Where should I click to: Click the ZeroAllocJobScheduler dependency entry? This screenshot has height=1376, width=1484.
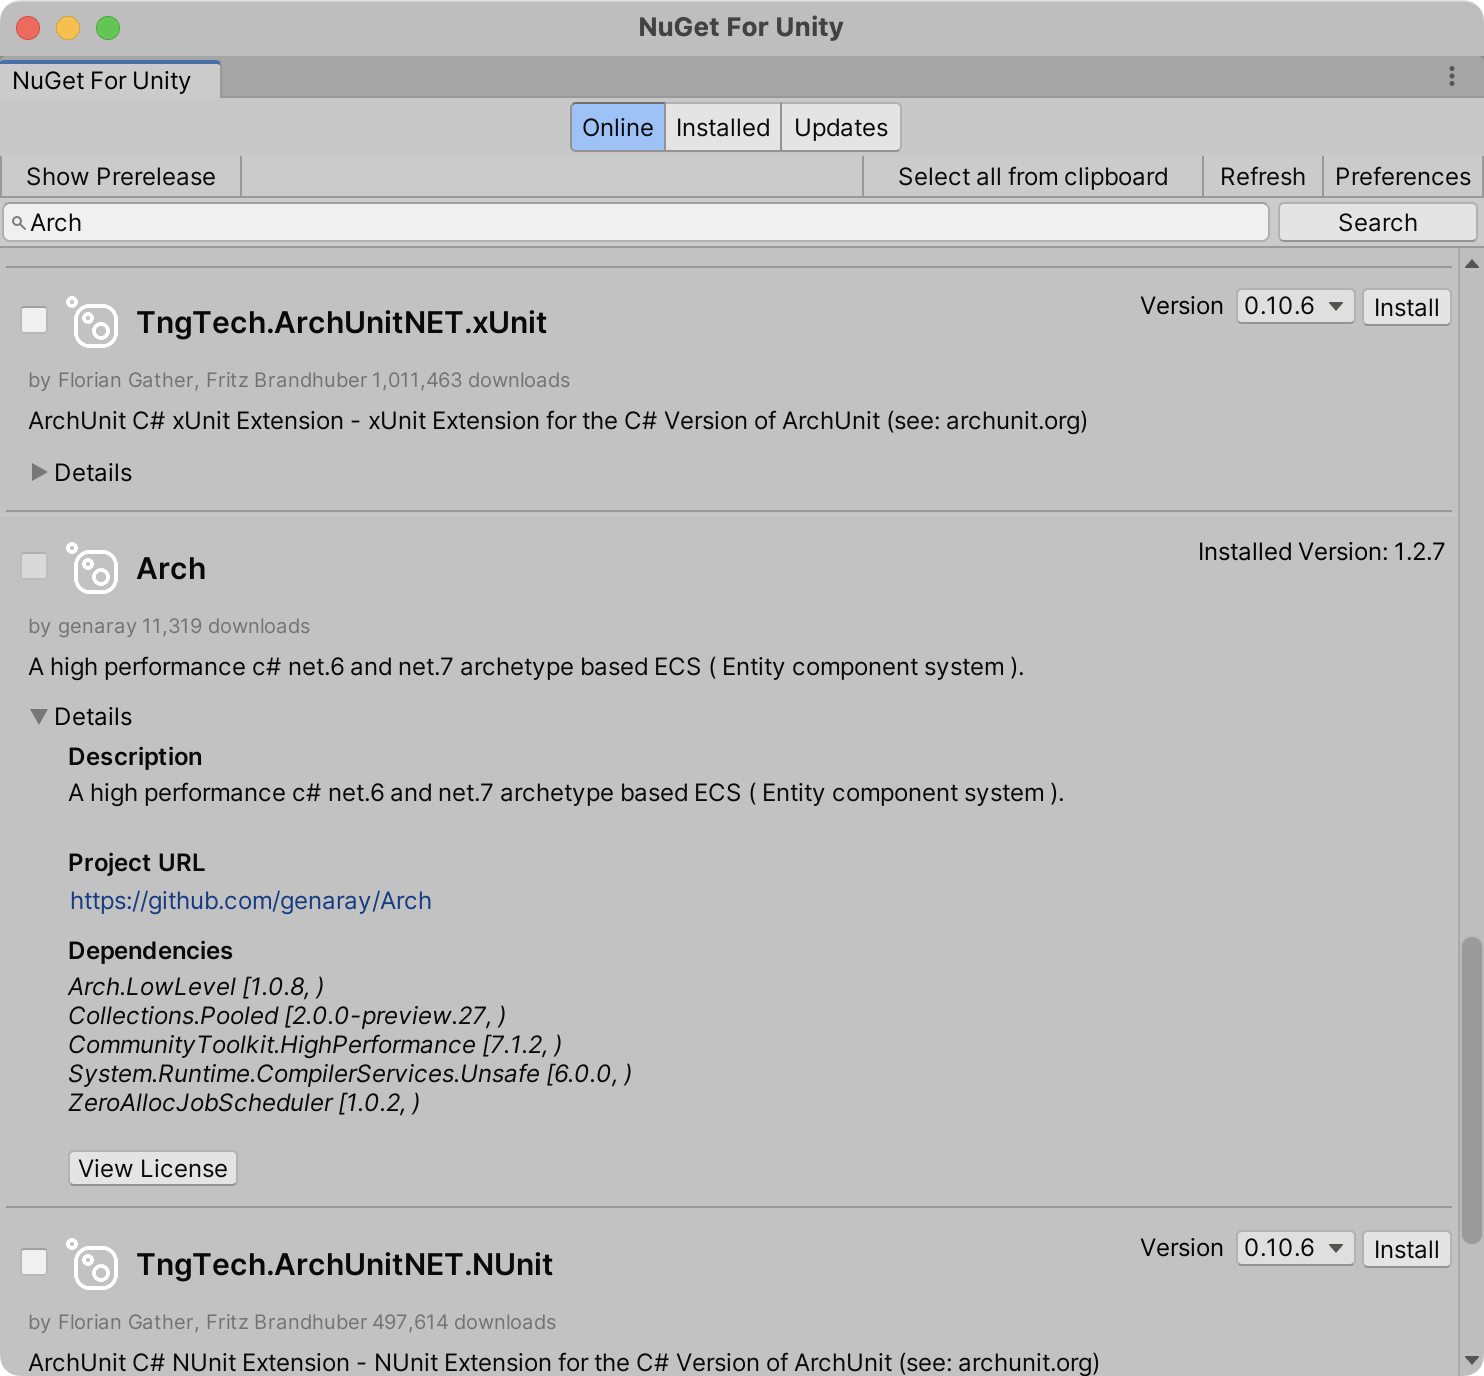coord(244,1103)
